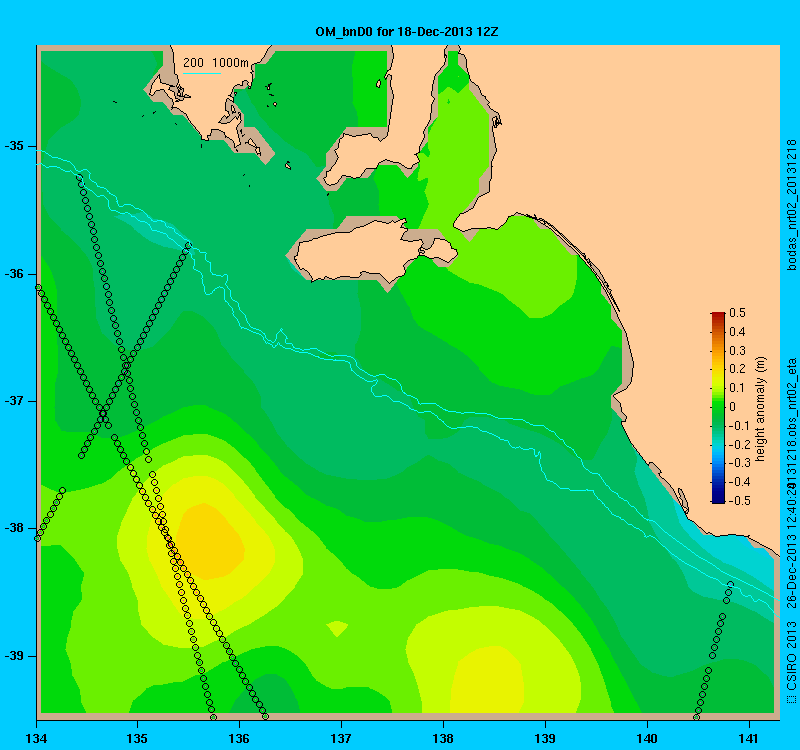The image size is (800, 750).
Task: Click the -0.1 colorbar tick label
Action: (738, 426)
